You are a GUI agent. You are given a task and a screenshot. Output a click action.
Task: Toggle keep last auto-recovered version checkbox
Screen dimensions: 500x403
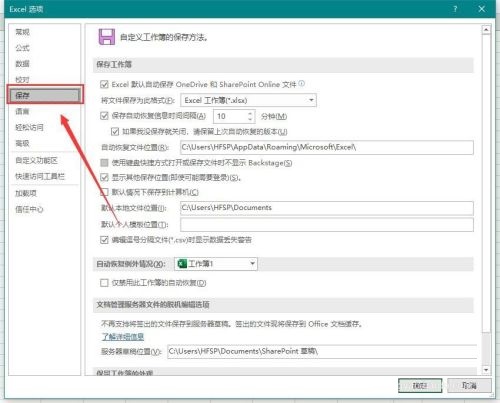coord(115,132)
